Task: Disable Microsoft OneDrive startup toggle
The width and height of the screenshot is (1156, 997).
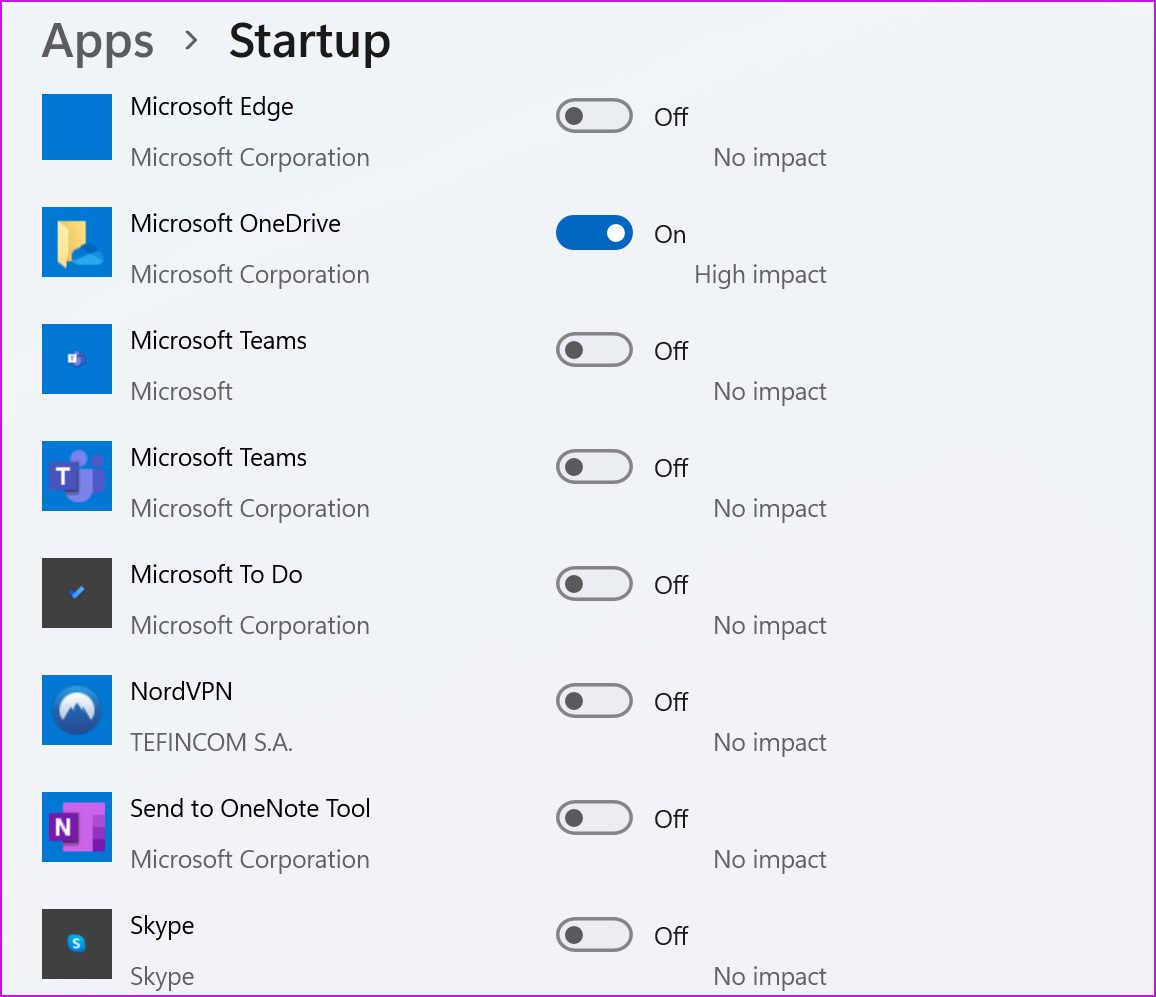Action: (594, 233)
